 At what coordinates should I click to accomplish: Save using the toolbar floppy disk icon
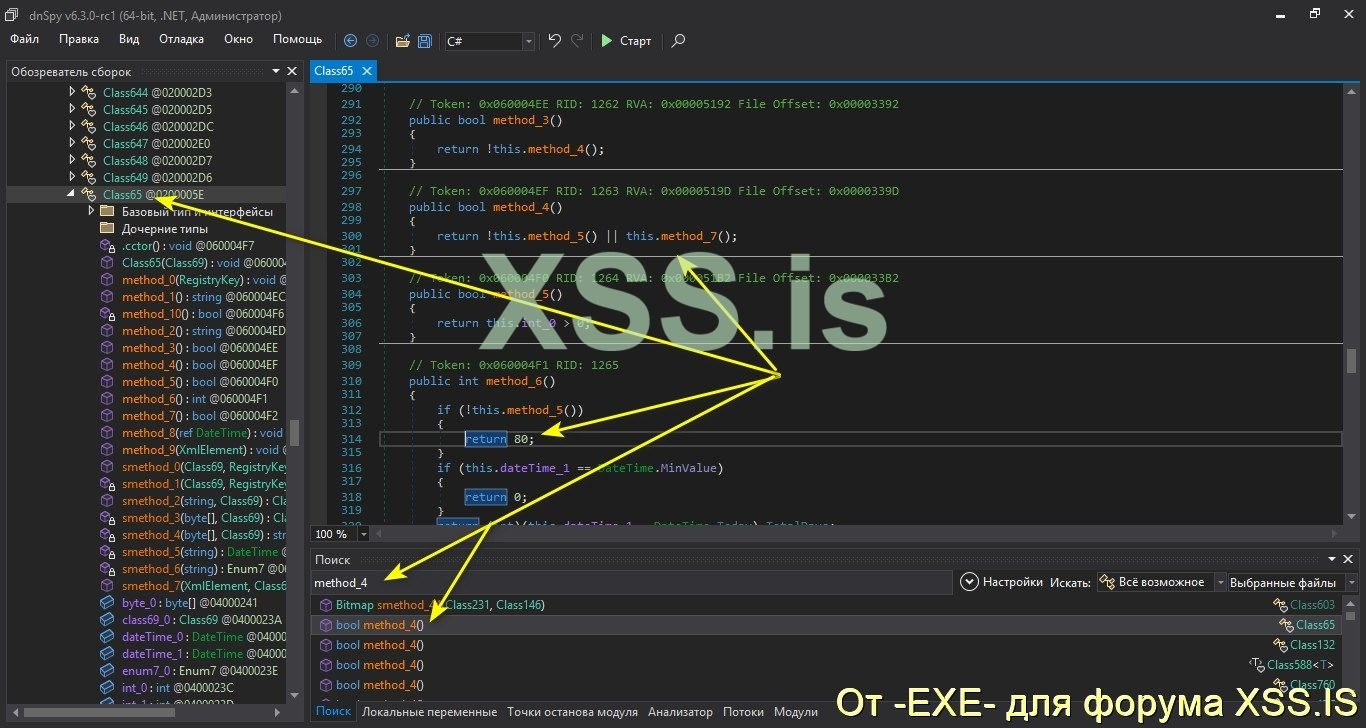pyautogui.click(x=424, y=41)
